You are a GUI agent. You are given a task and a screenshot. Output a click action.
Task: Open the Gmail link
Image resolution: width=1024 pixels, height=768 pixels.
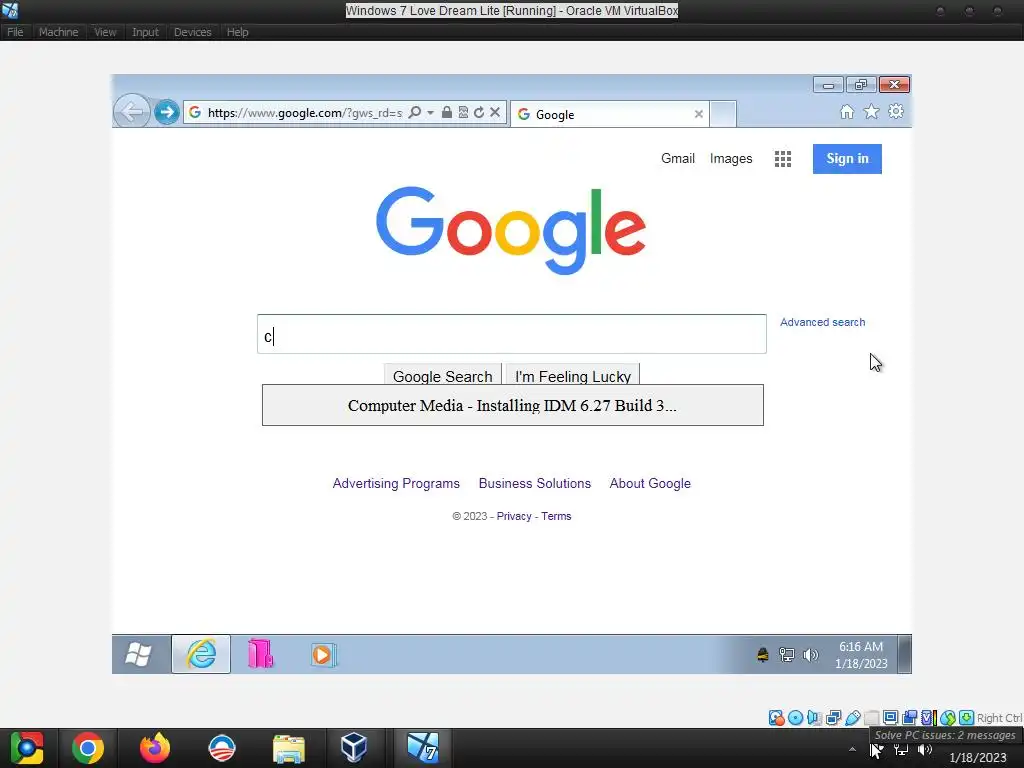coord(678,159)
